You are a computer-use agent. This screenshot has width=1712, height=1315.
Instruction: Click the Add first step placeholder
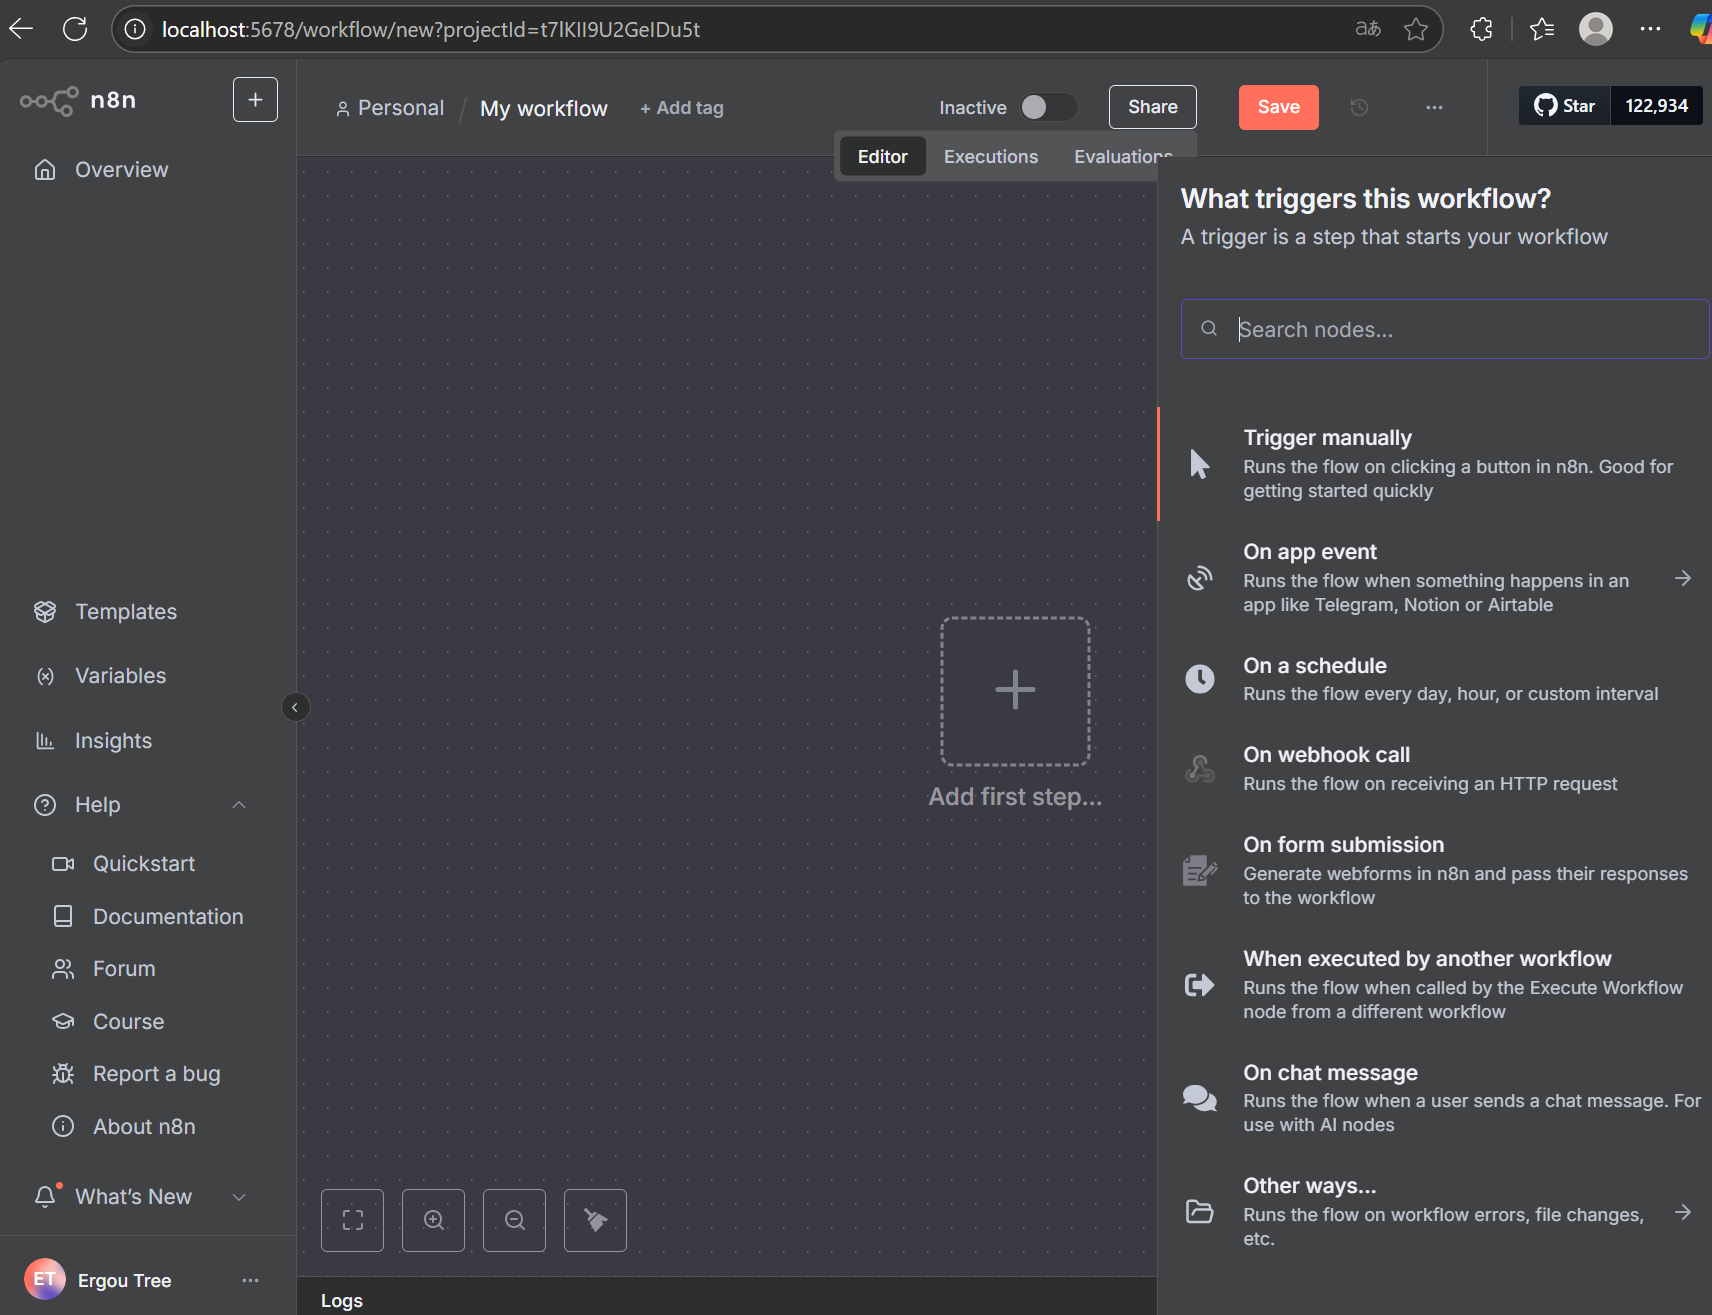pyautogui.click(x=1014, y=691)
